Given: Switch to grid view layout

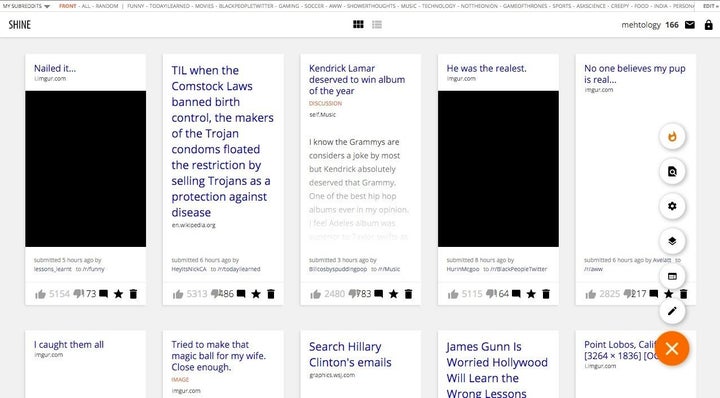Looking at the screenshot, I should (358, 24).
